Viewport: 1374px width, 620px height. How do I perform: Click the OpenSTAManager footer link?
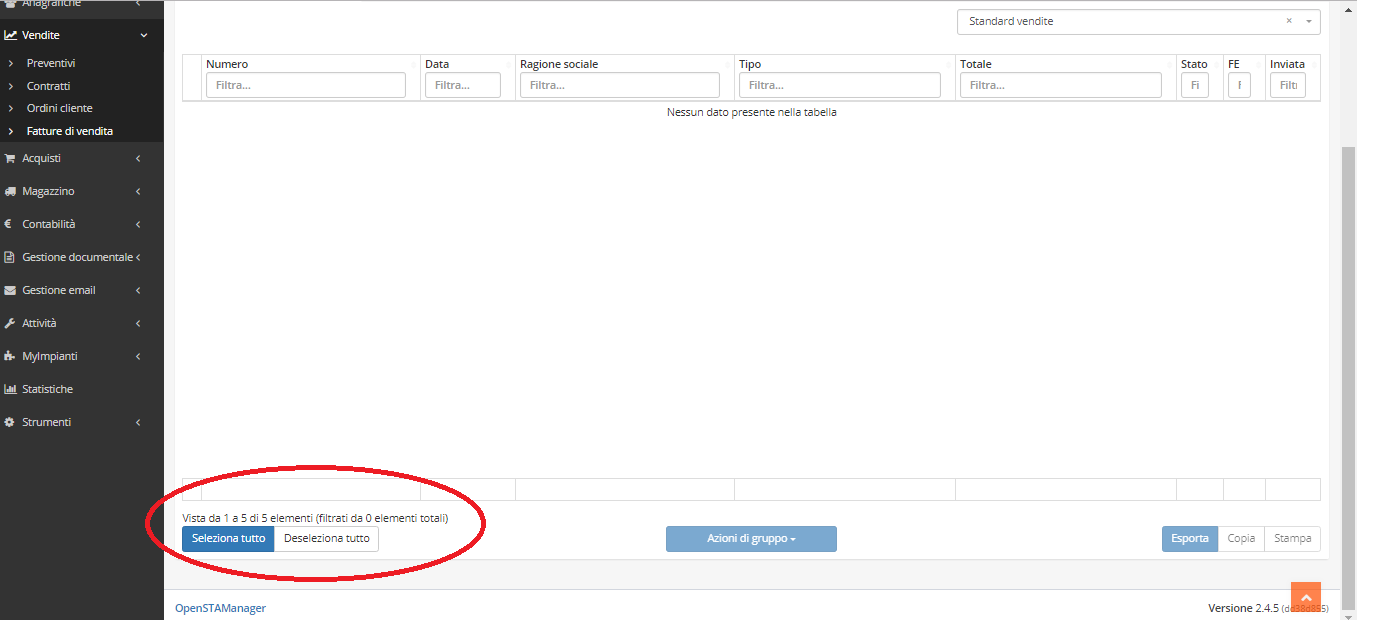[x=220, y=607]
